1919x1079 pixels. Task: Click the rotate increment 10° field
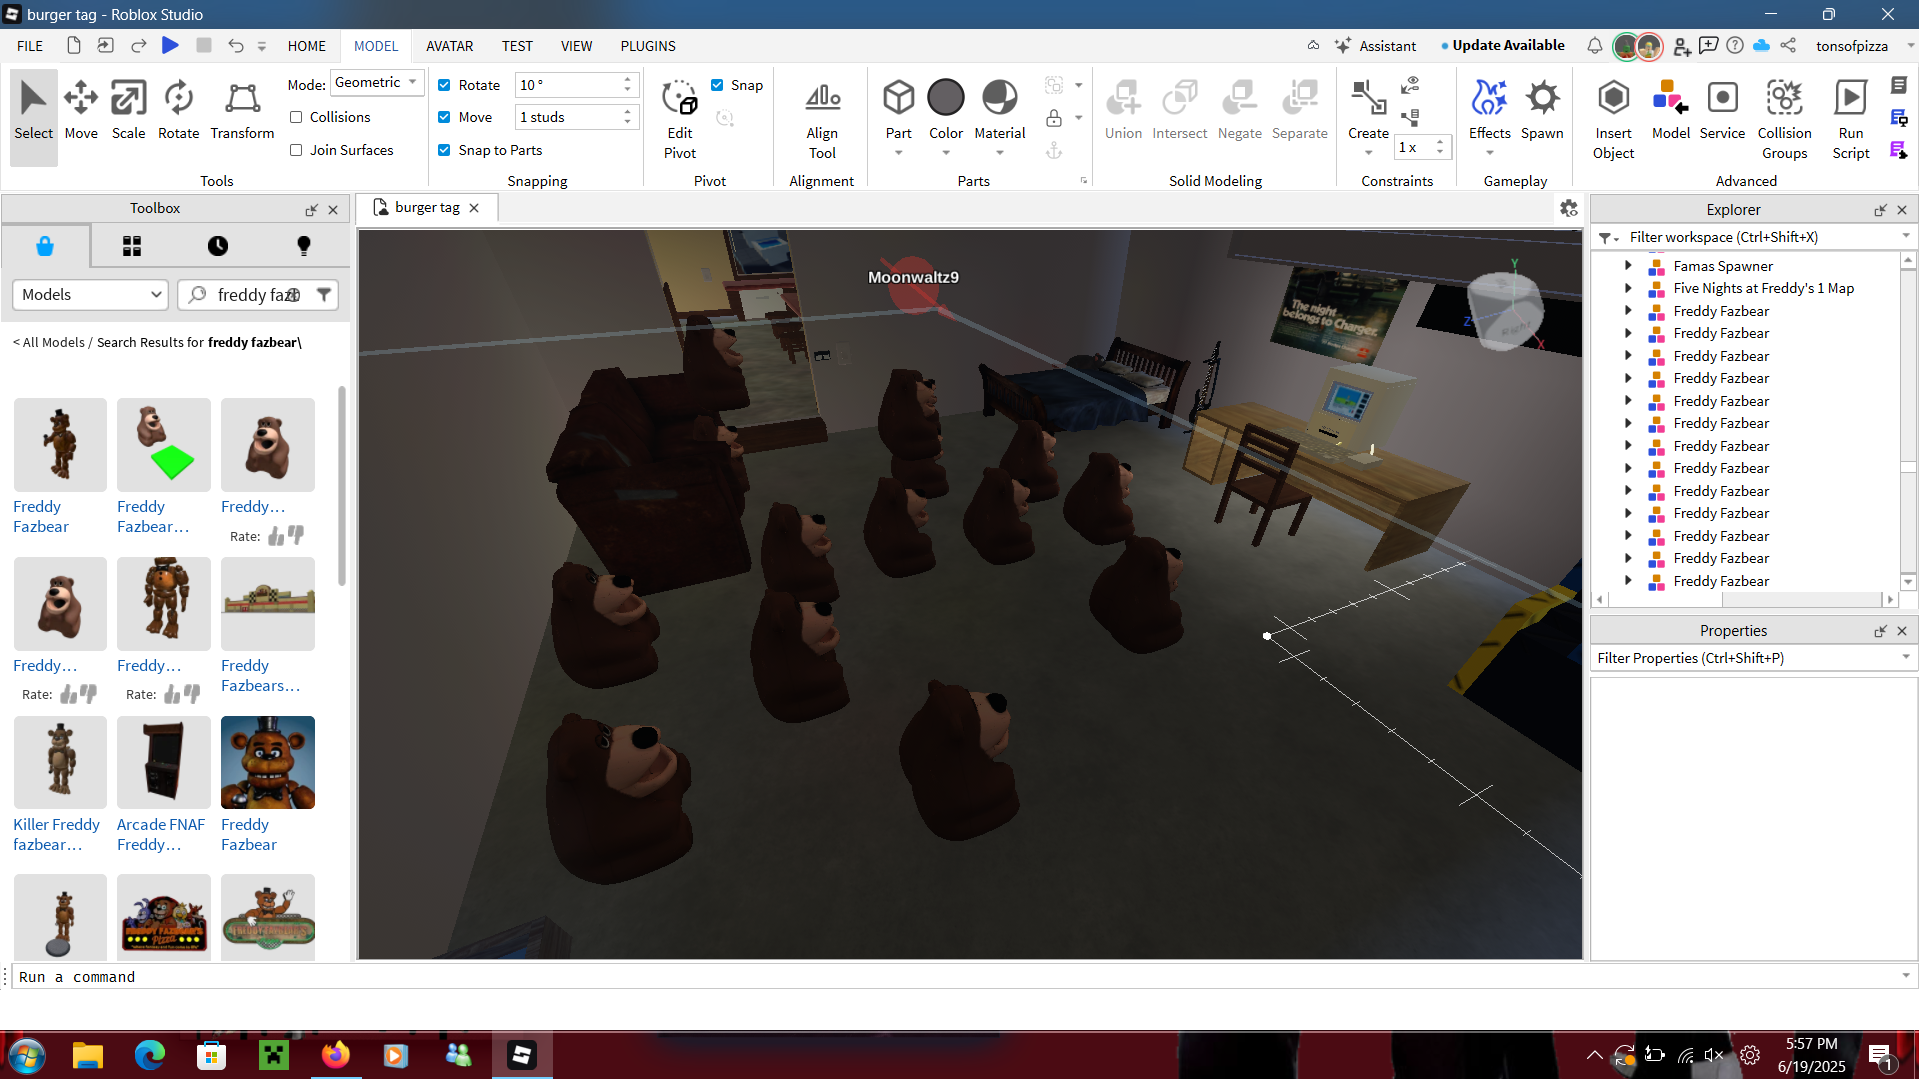pyautogui.click(x=569, y=85)
